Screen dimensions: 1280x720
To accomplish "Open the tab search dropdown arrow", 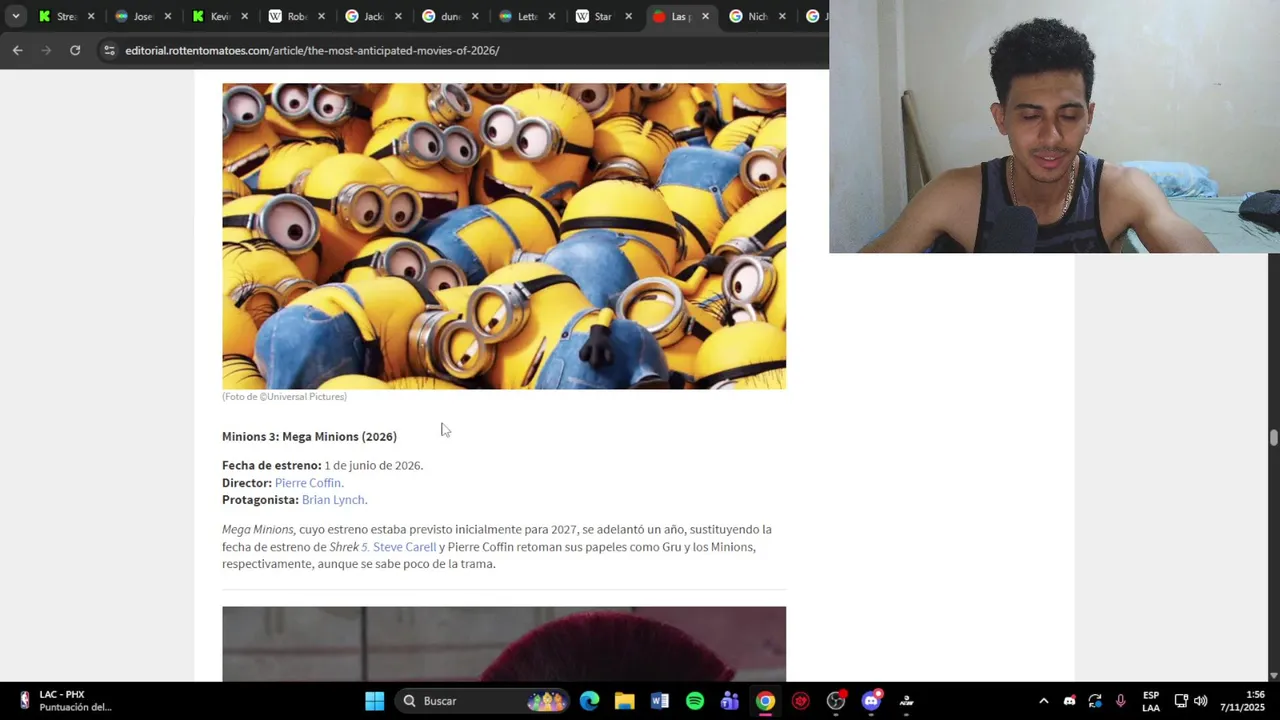I will (15, 16).
